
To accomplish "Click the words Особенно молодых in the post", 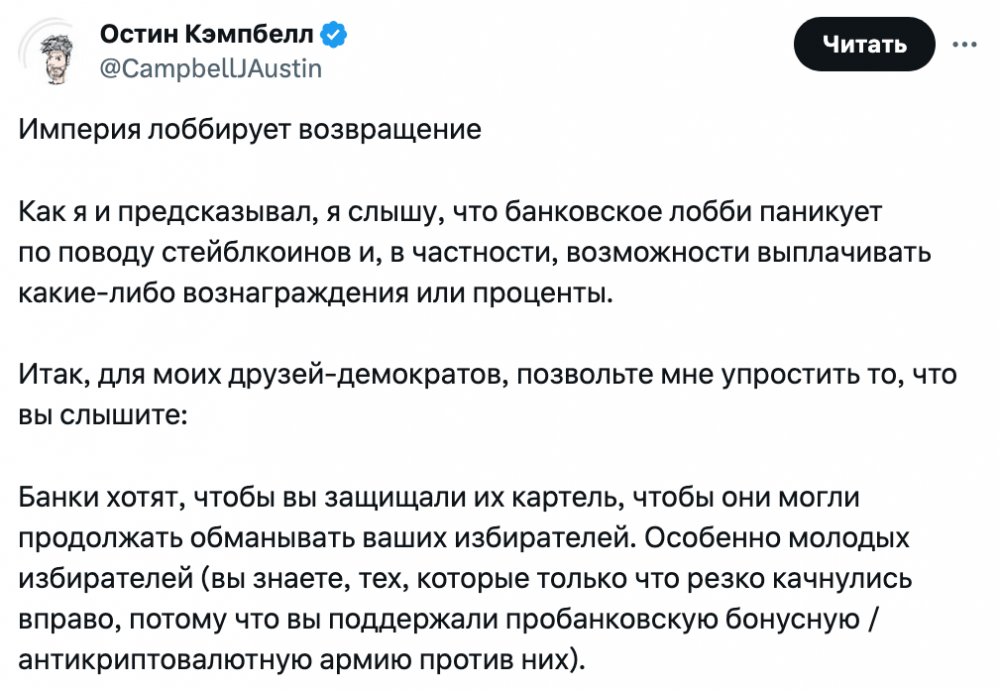I will click(x=776, y=538).
